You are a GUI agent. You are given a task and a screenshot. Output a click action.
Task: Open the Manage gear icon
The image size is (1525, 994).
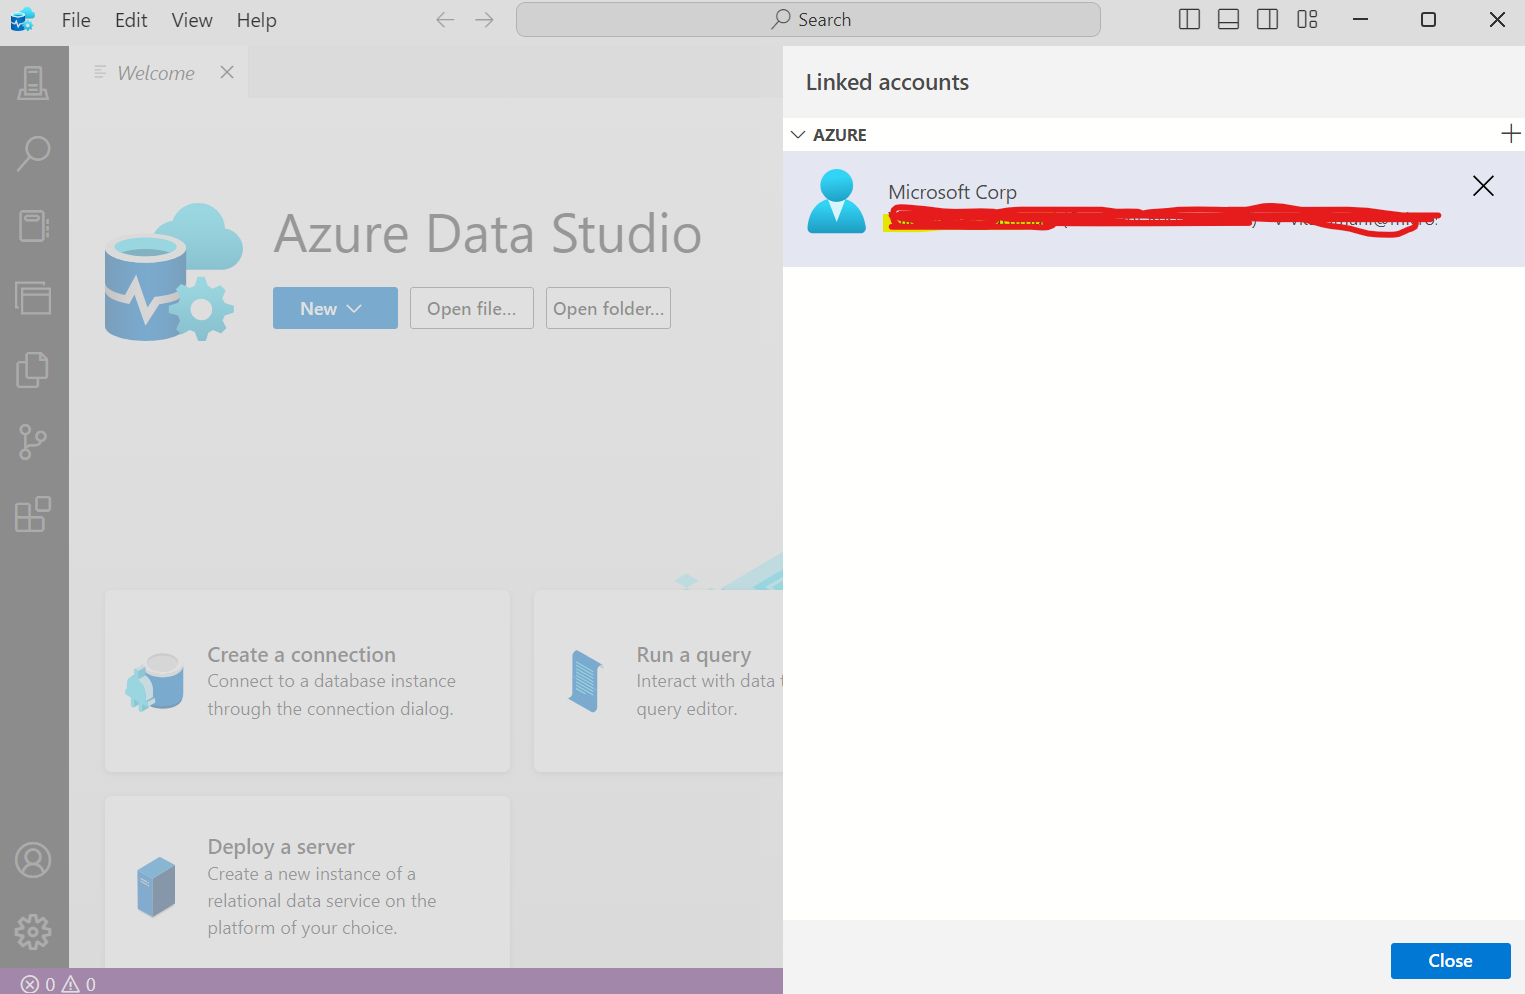tap(33, 932)
